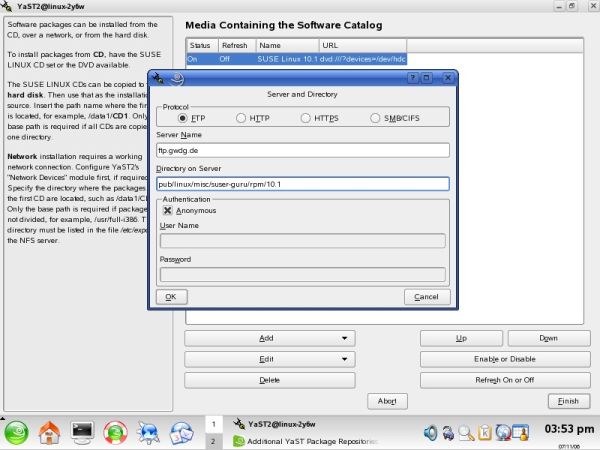Launch the Kontact mail and calendar icon
The image size is (600, 450).
181,433
